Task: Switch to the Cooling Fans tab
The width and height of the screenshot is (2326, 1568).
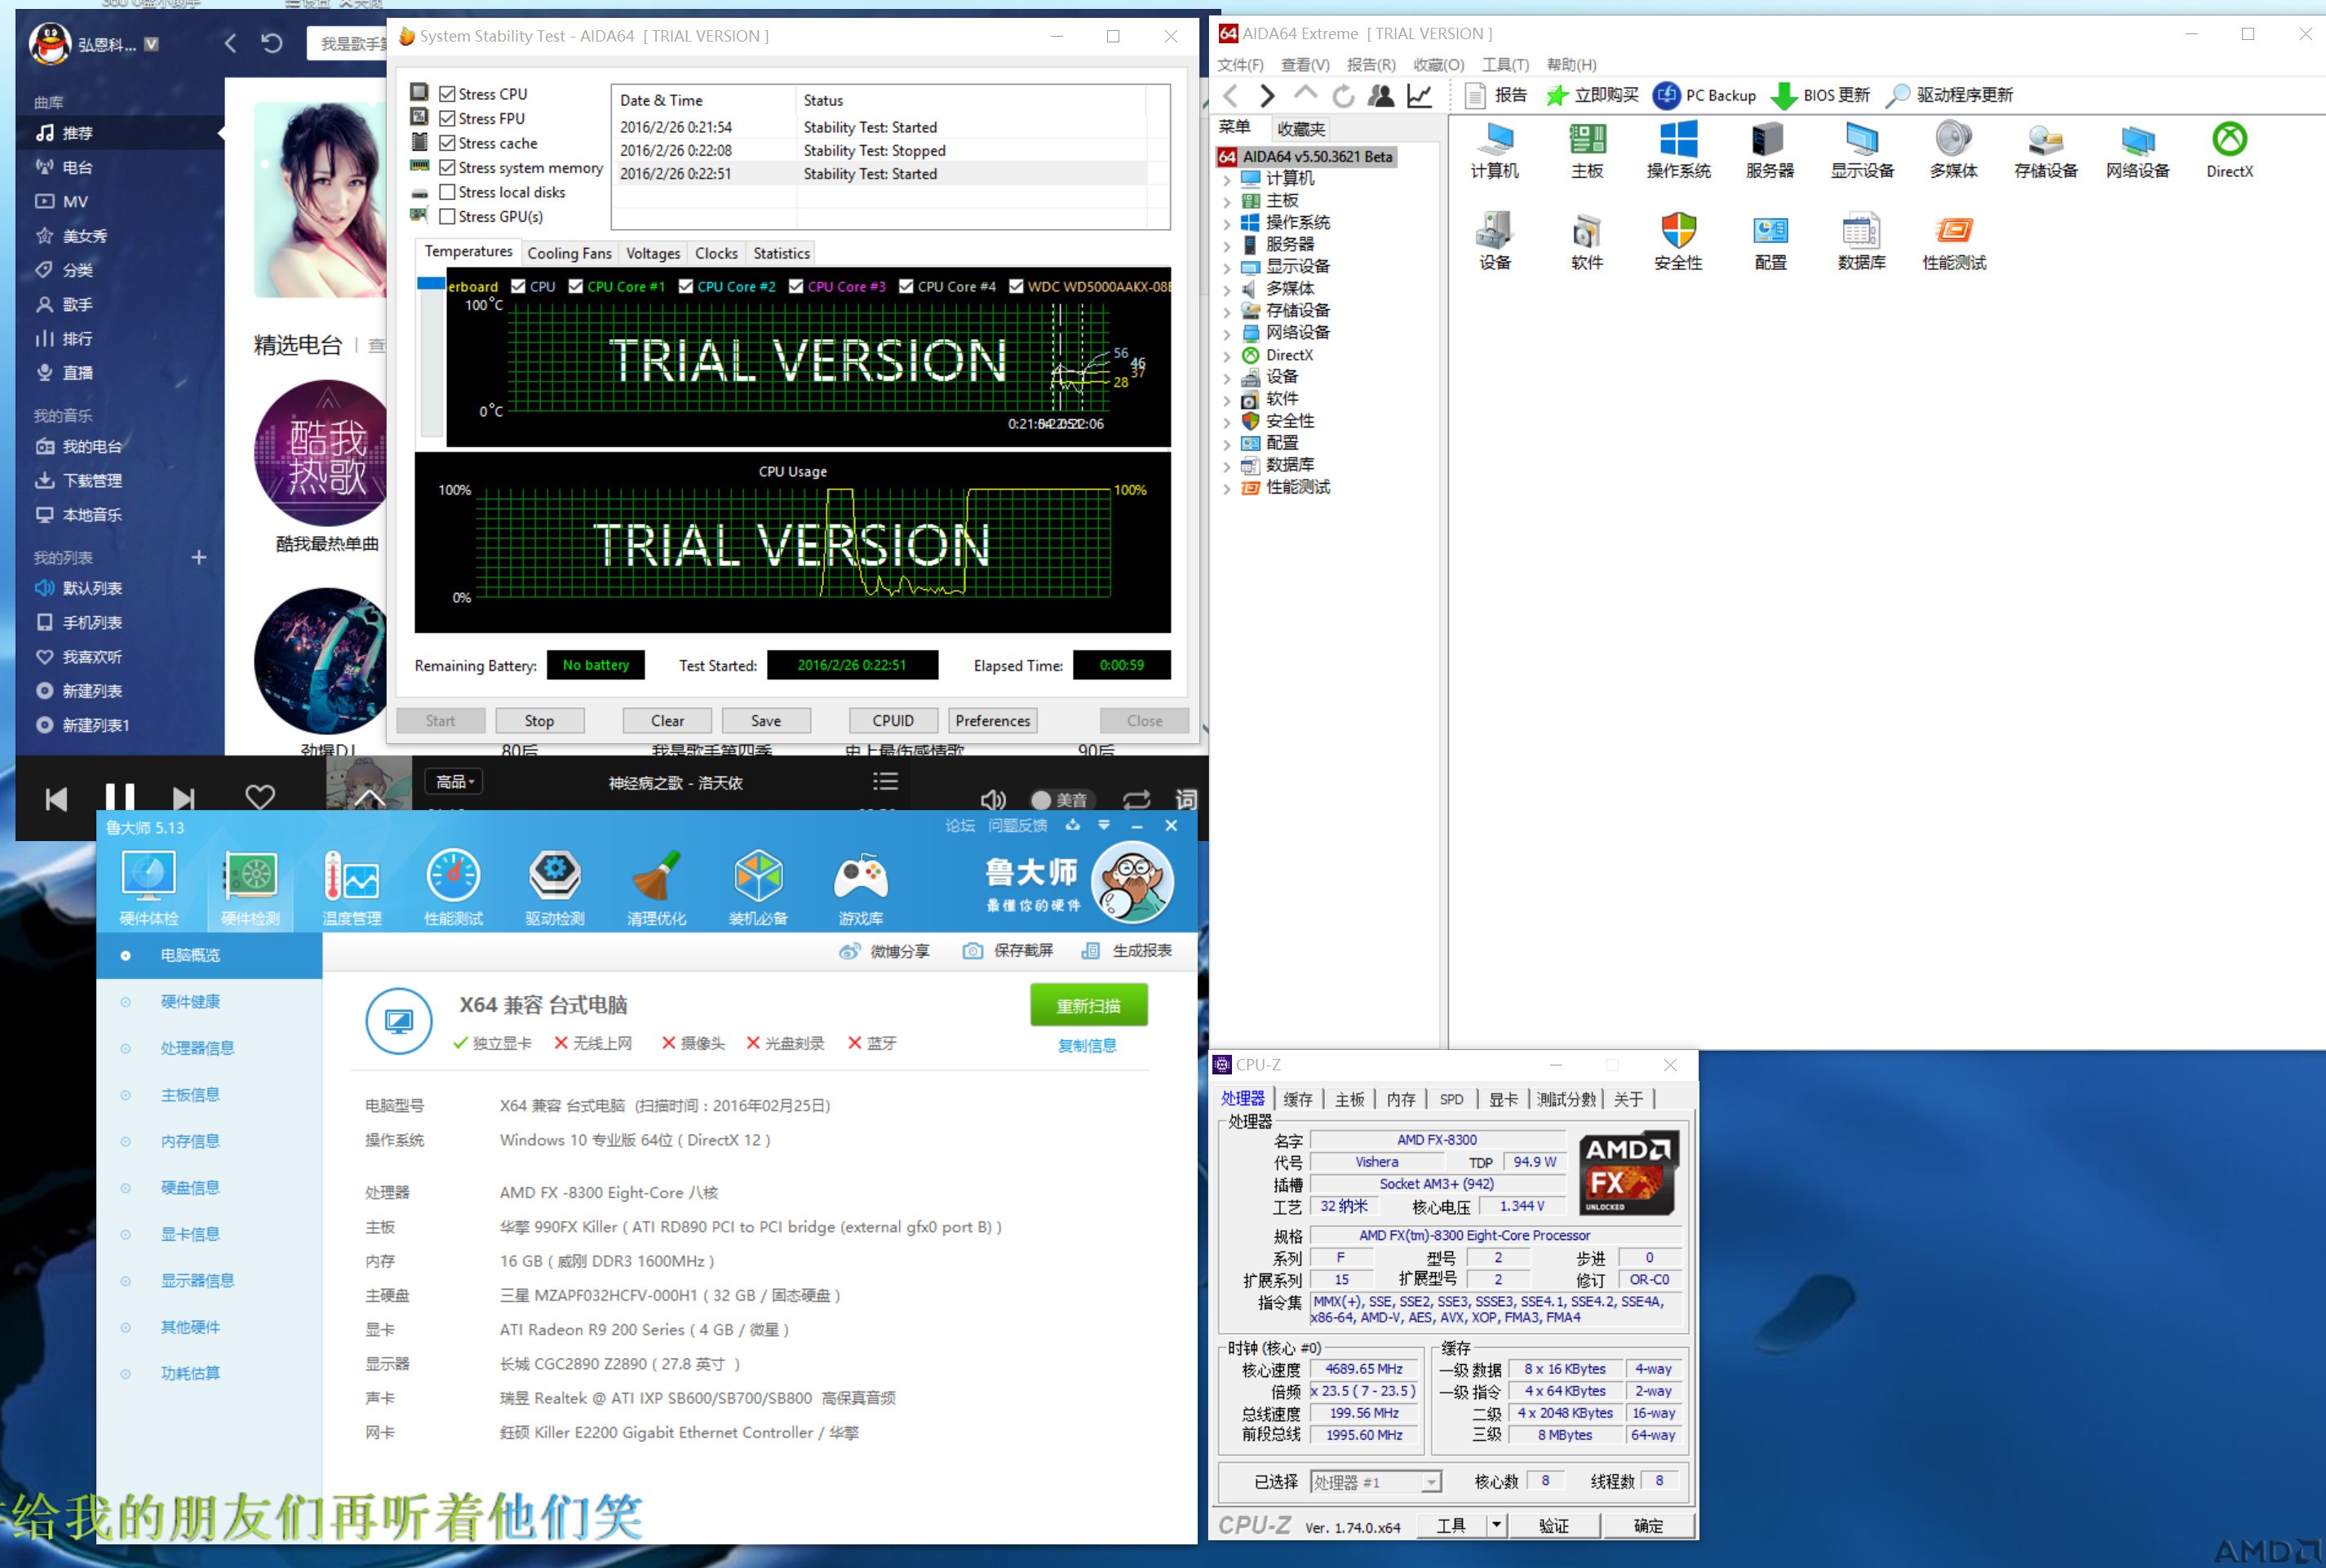Action: pos(569,253)
